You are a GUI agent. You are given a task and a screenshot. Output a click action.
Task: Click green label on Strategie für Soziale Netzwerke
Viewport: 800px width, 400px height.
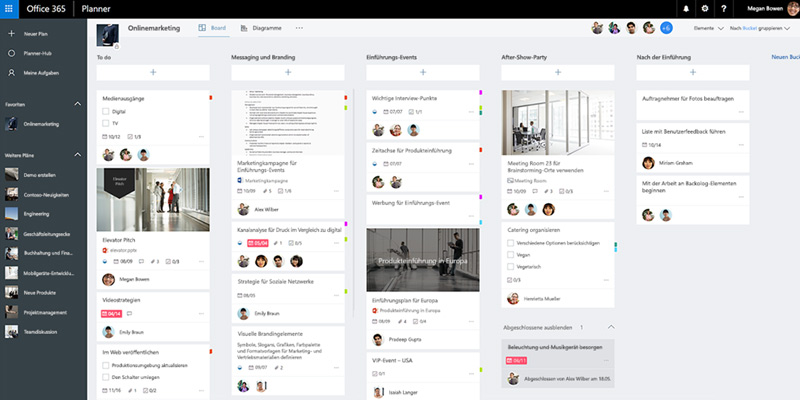click(x=346, y=291)
